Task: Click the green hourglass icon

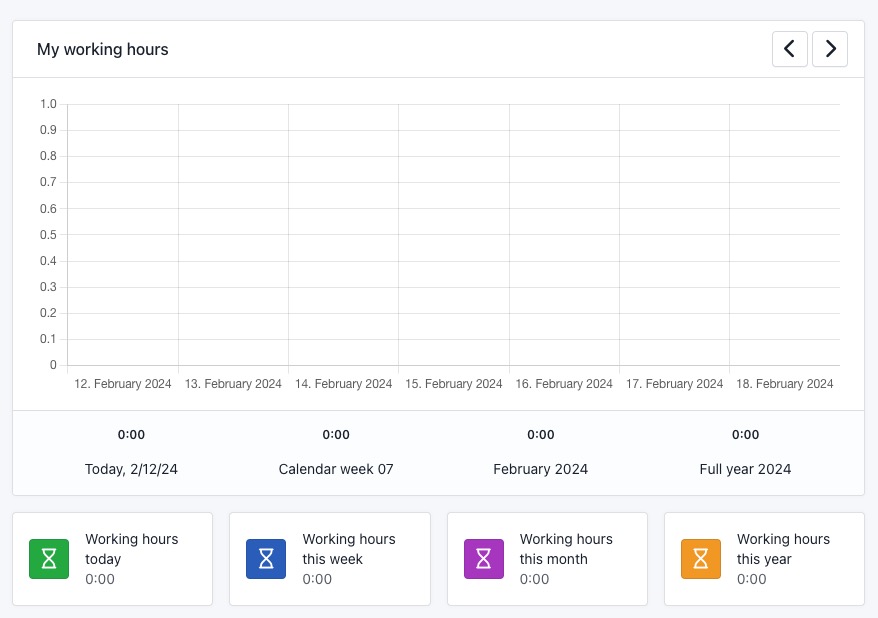Action: pyautogui.click(x=49, y=559)
